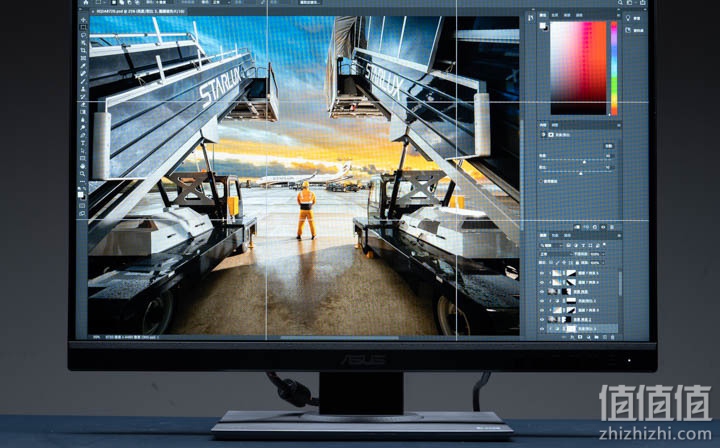720x448 pixels.
Task: Open the Share icon at top right
Action: pyautogui.click(x=643, y=2)
